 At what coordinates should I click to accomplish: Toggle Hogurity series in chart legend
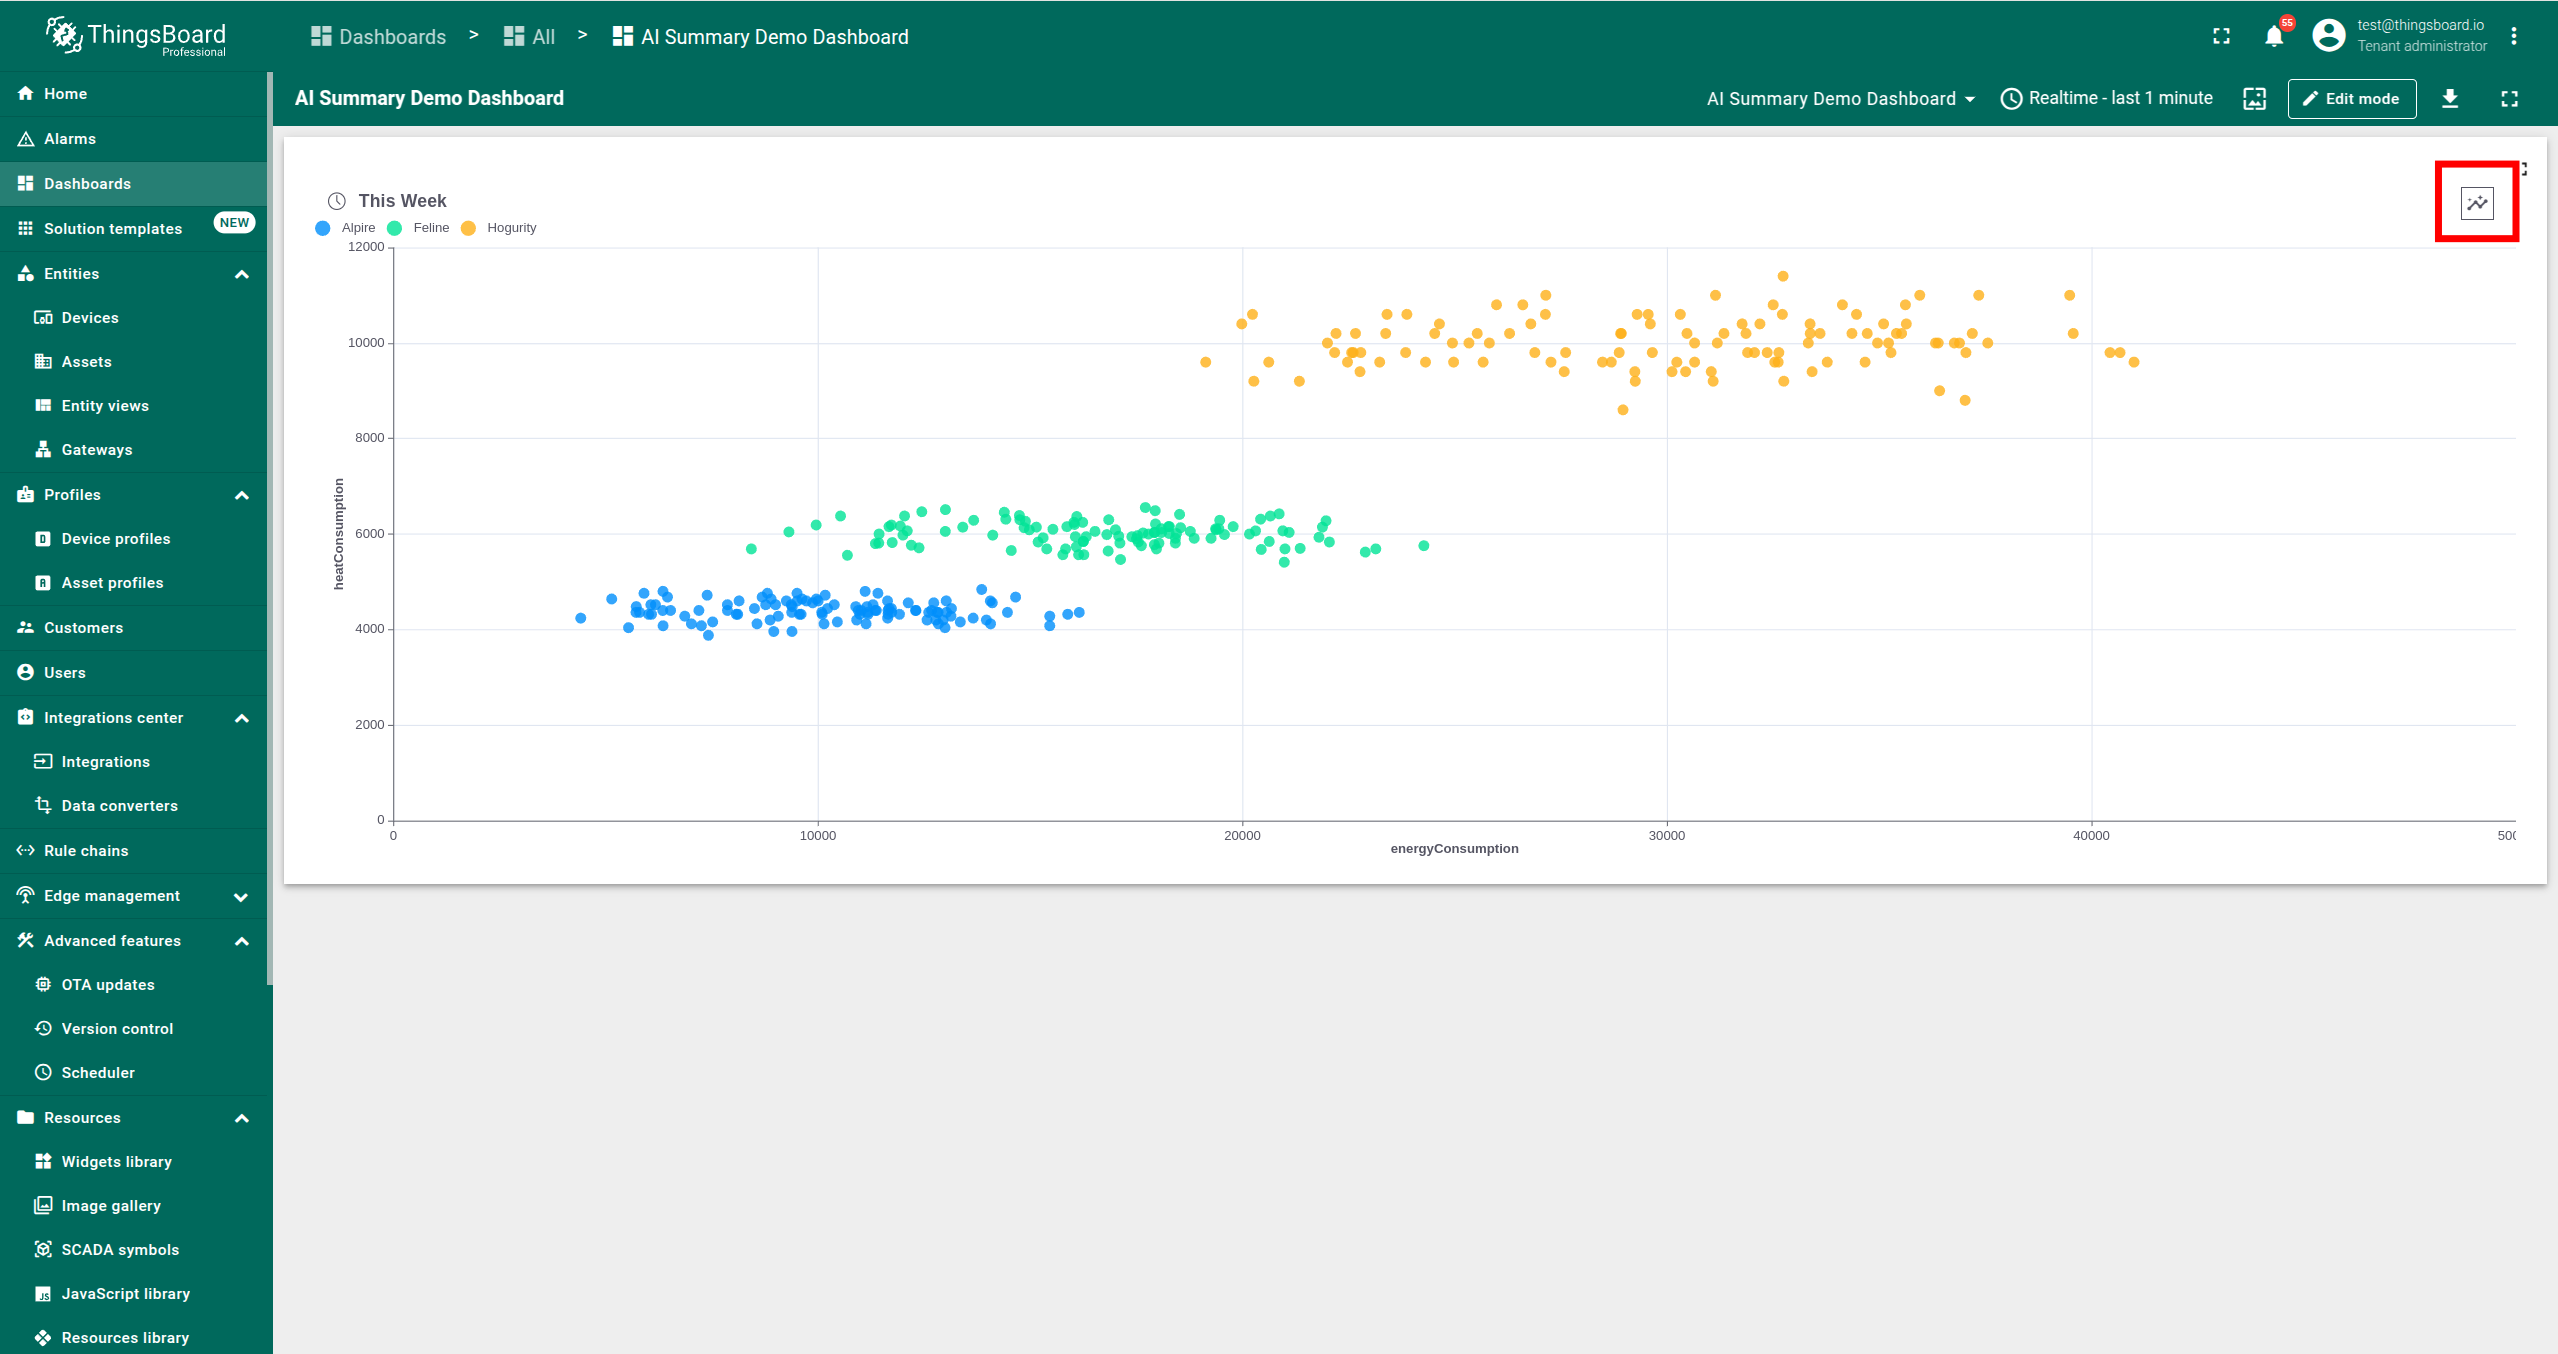(x=511, y=228)
